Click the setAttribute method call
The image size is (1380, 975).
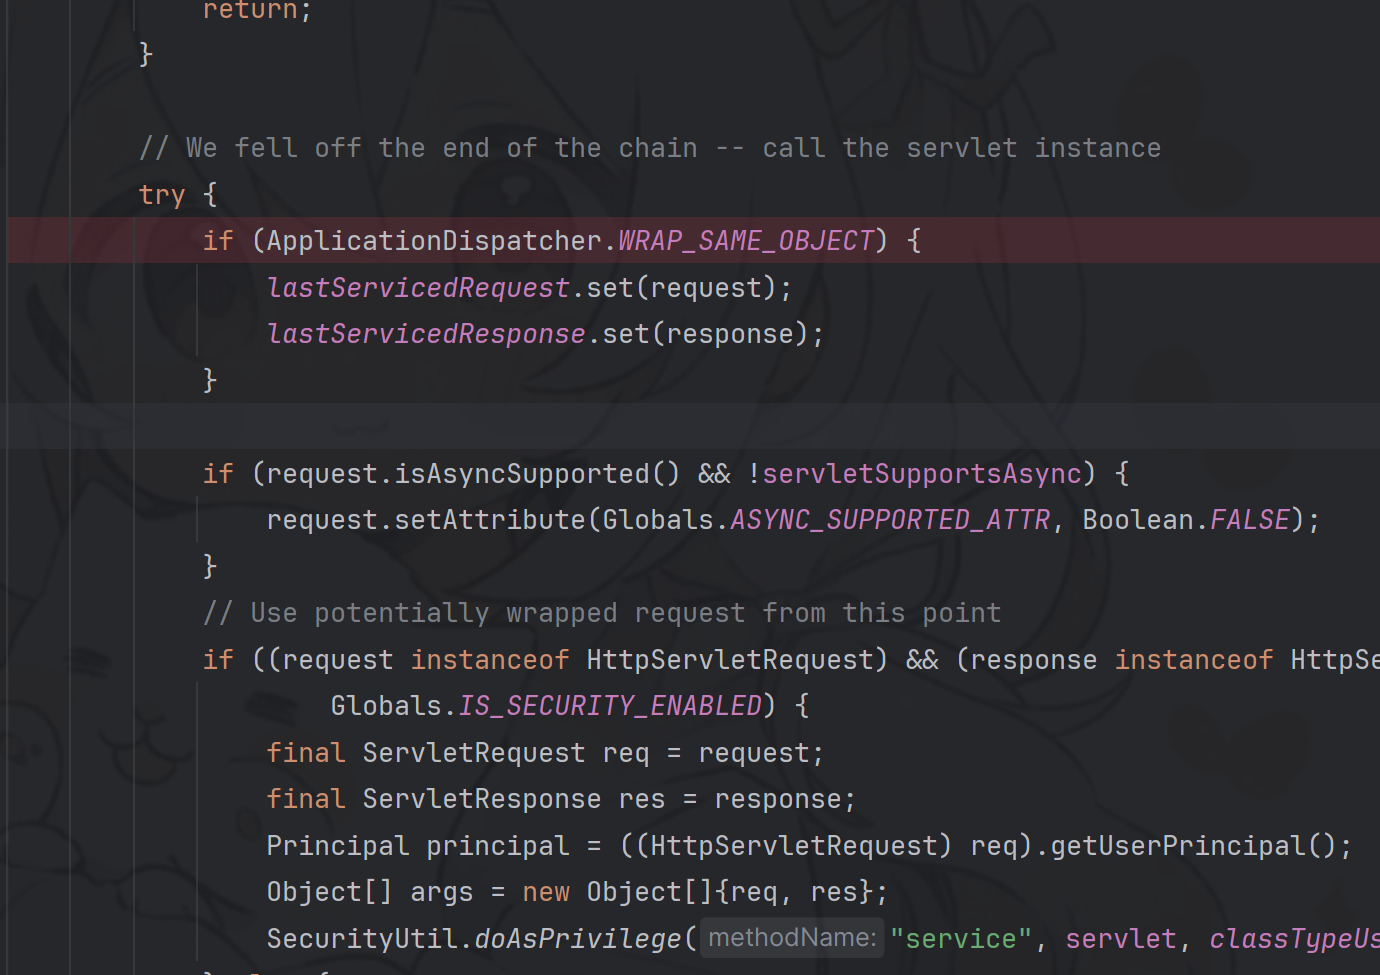(x=490, y=520)
